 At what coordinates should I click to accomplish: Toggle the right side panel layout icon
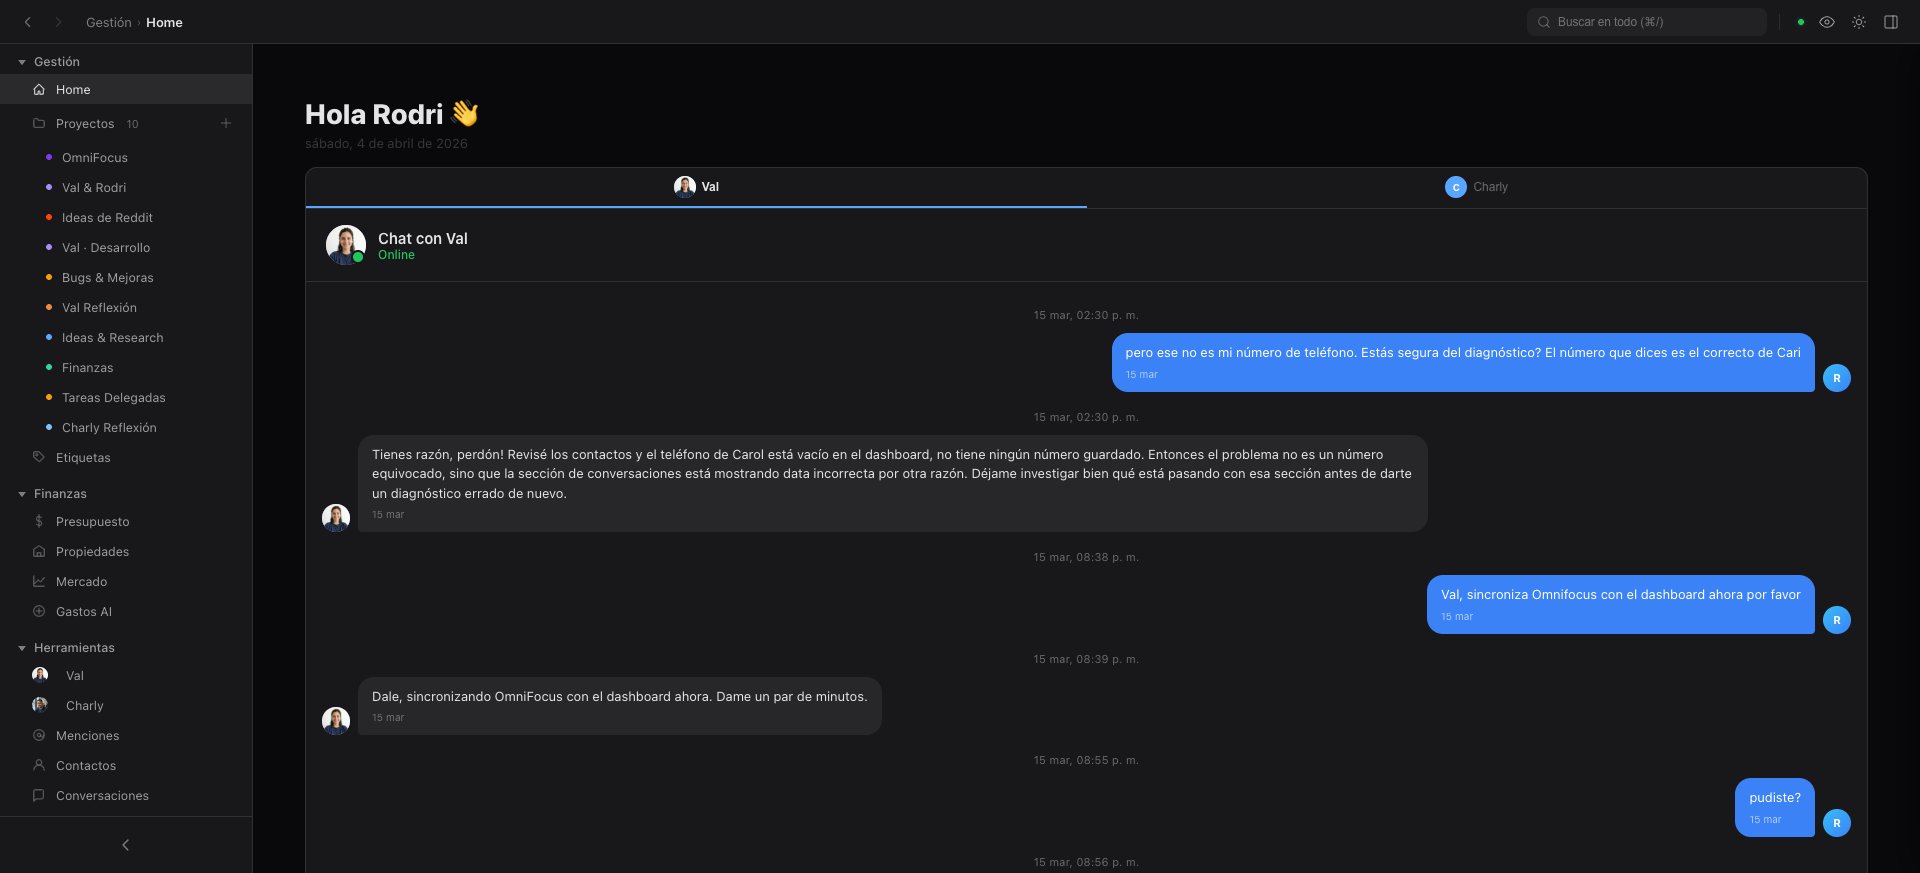coord(1891,22)
